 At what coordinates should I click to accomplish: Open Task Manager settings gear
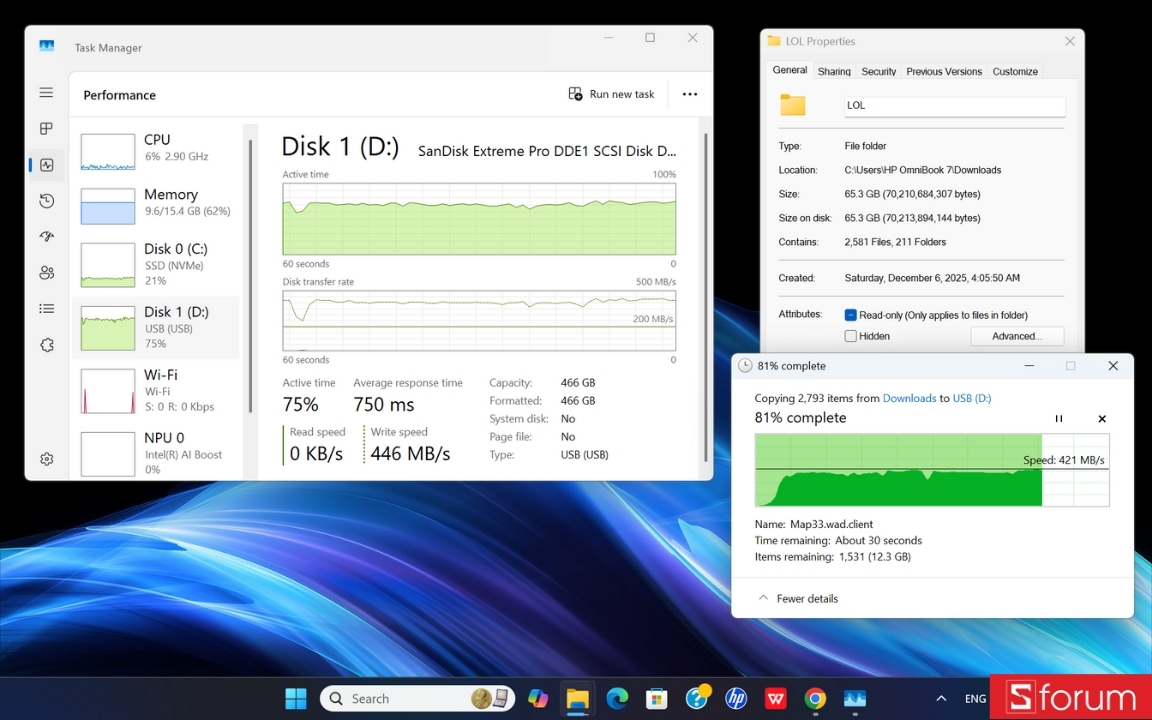(46, 459)
